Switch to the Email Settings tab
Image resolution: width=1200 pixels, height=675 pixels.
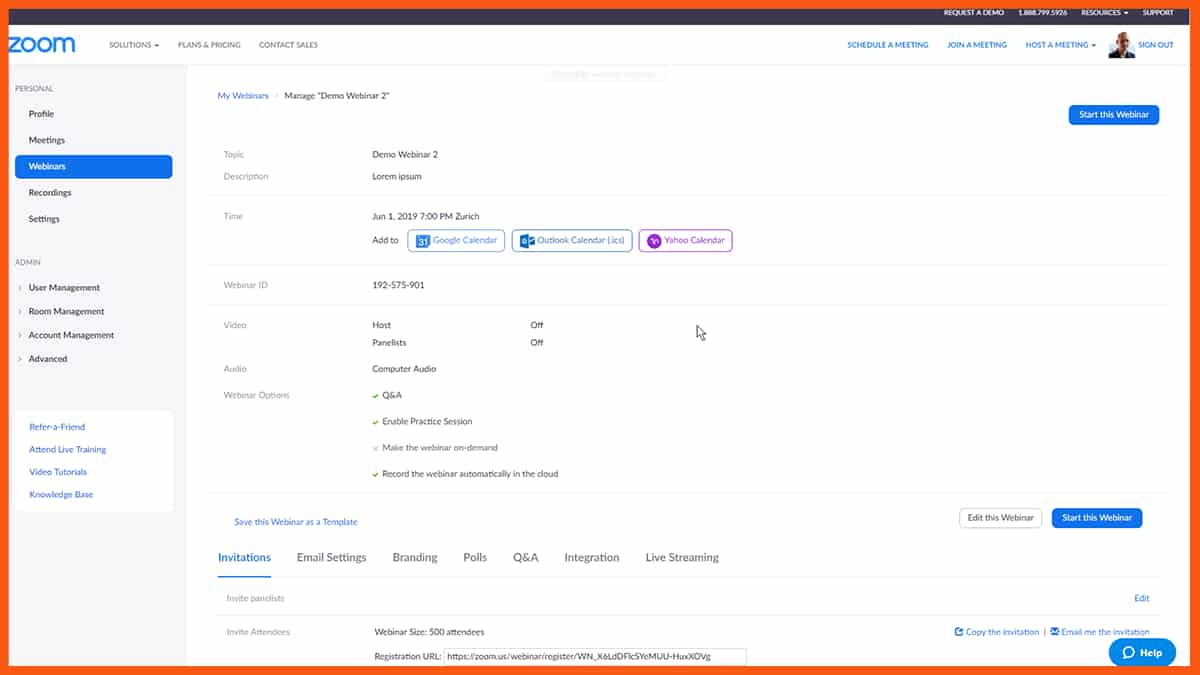331,557
